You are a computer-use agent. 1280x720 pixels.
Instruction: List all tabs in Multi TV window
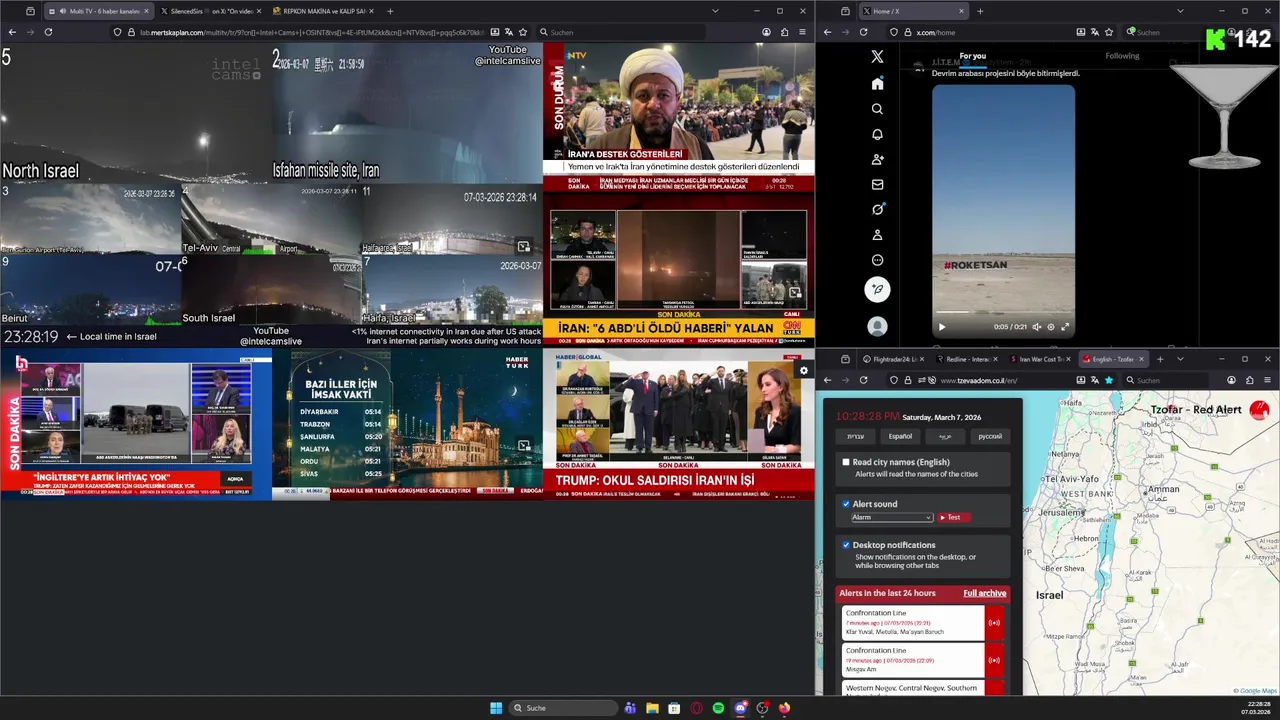[715, 11]
